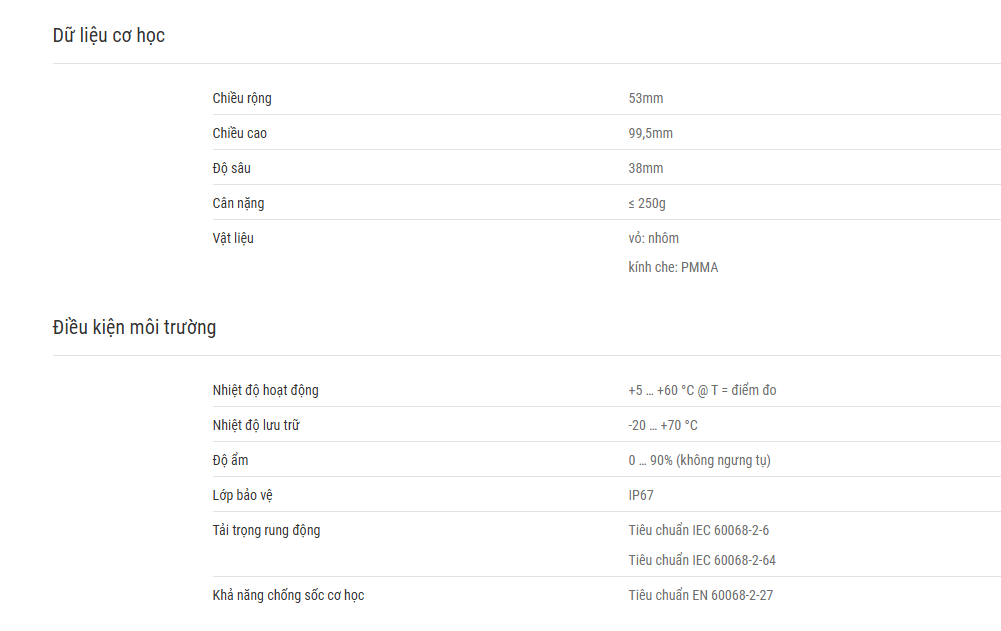Click the 'Cân nặng' label
Image resolution: width=1001 pixels, height=631 pixels.
click(x=238, y=204)
